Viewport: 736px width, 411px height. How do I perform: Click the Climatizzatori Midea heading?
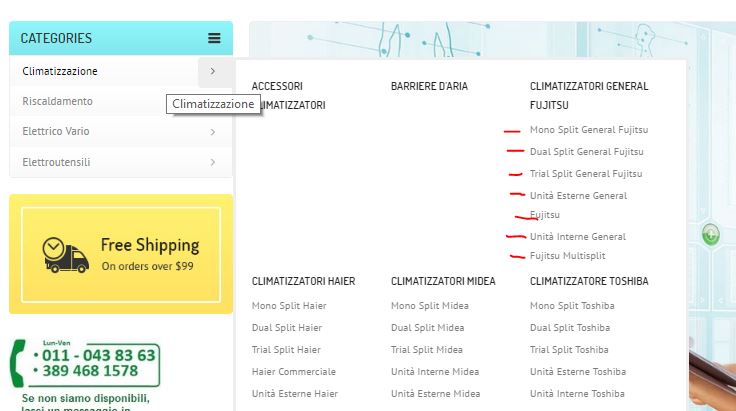pos(443,281)
